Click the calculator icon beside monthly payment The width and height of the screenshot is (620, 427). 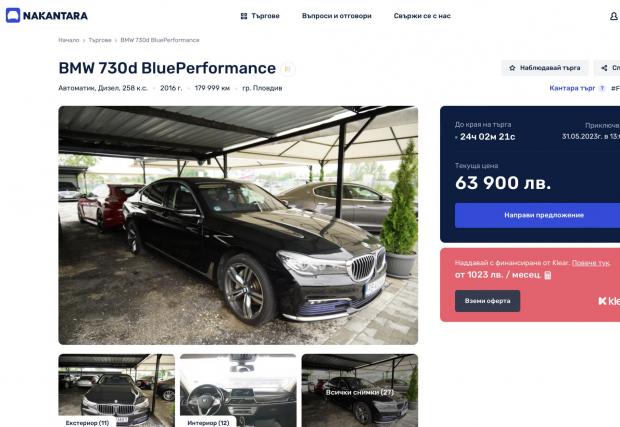pyautogui.click(x=548, y=275)
